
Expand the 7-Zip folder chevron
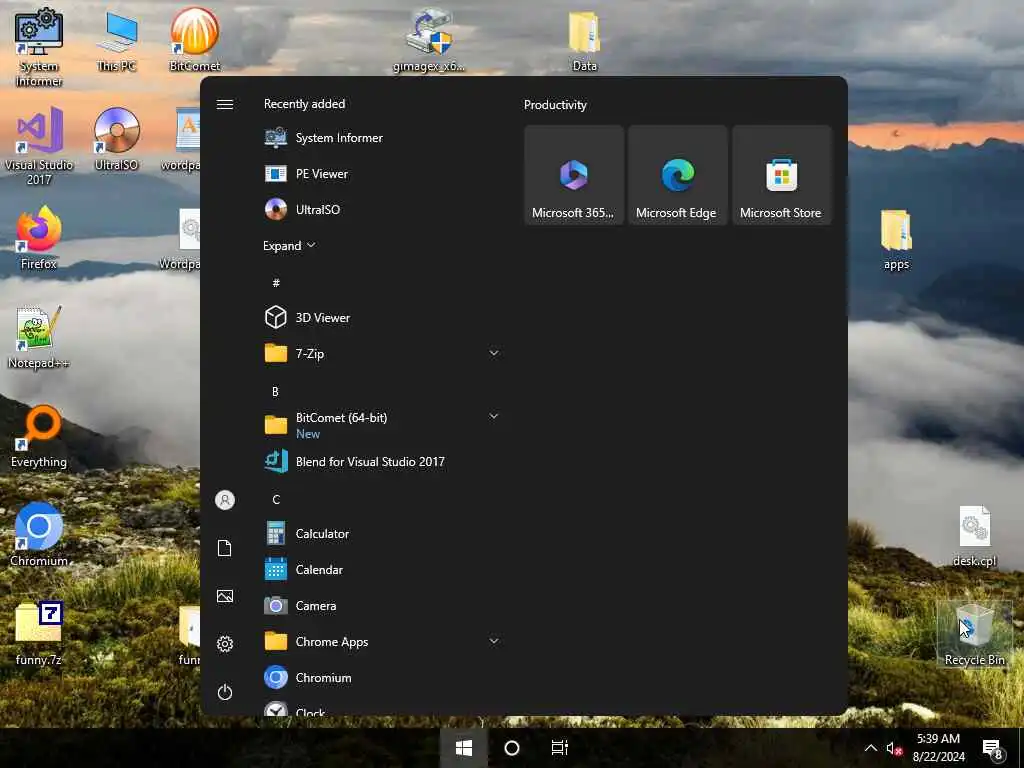[494, 353]
